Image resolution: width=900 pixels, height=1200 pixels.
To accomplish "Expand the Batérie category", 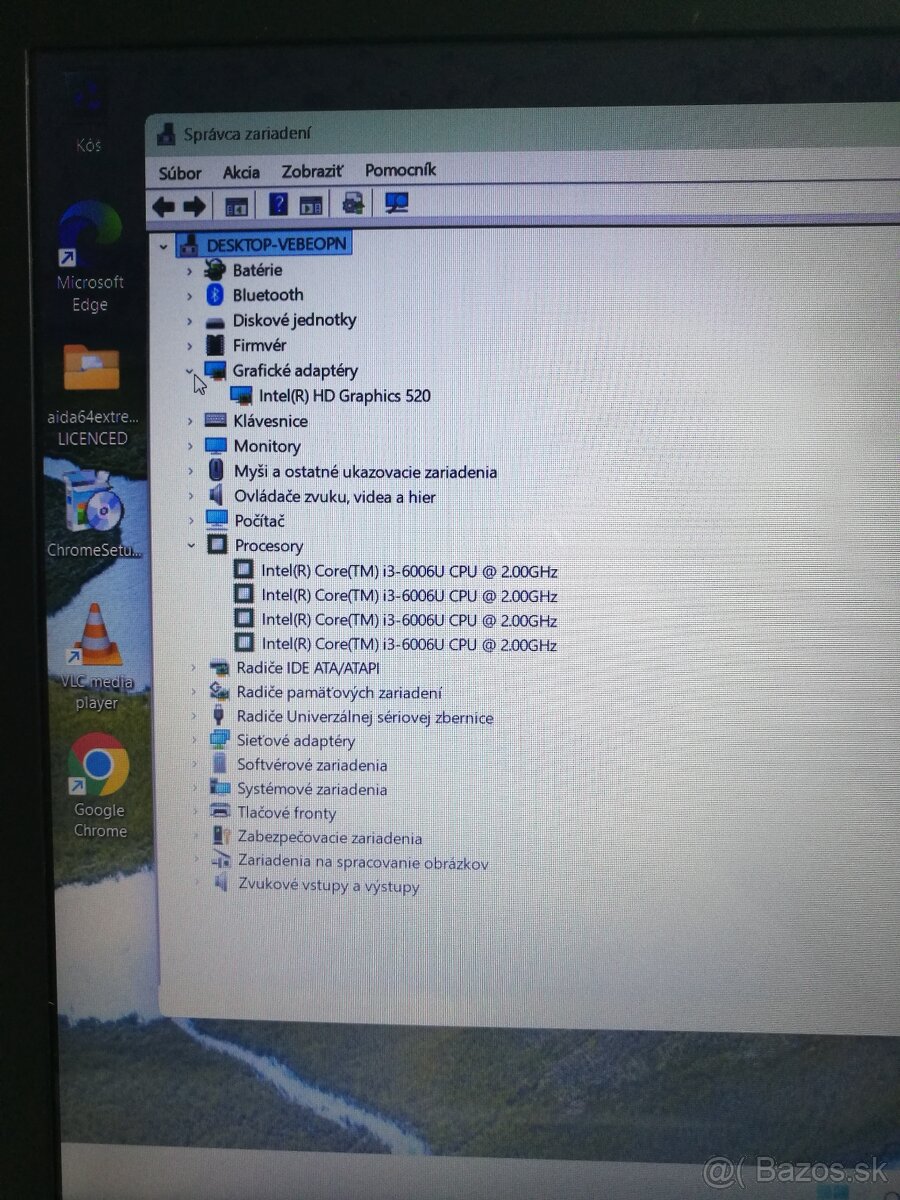I will 190,270.
